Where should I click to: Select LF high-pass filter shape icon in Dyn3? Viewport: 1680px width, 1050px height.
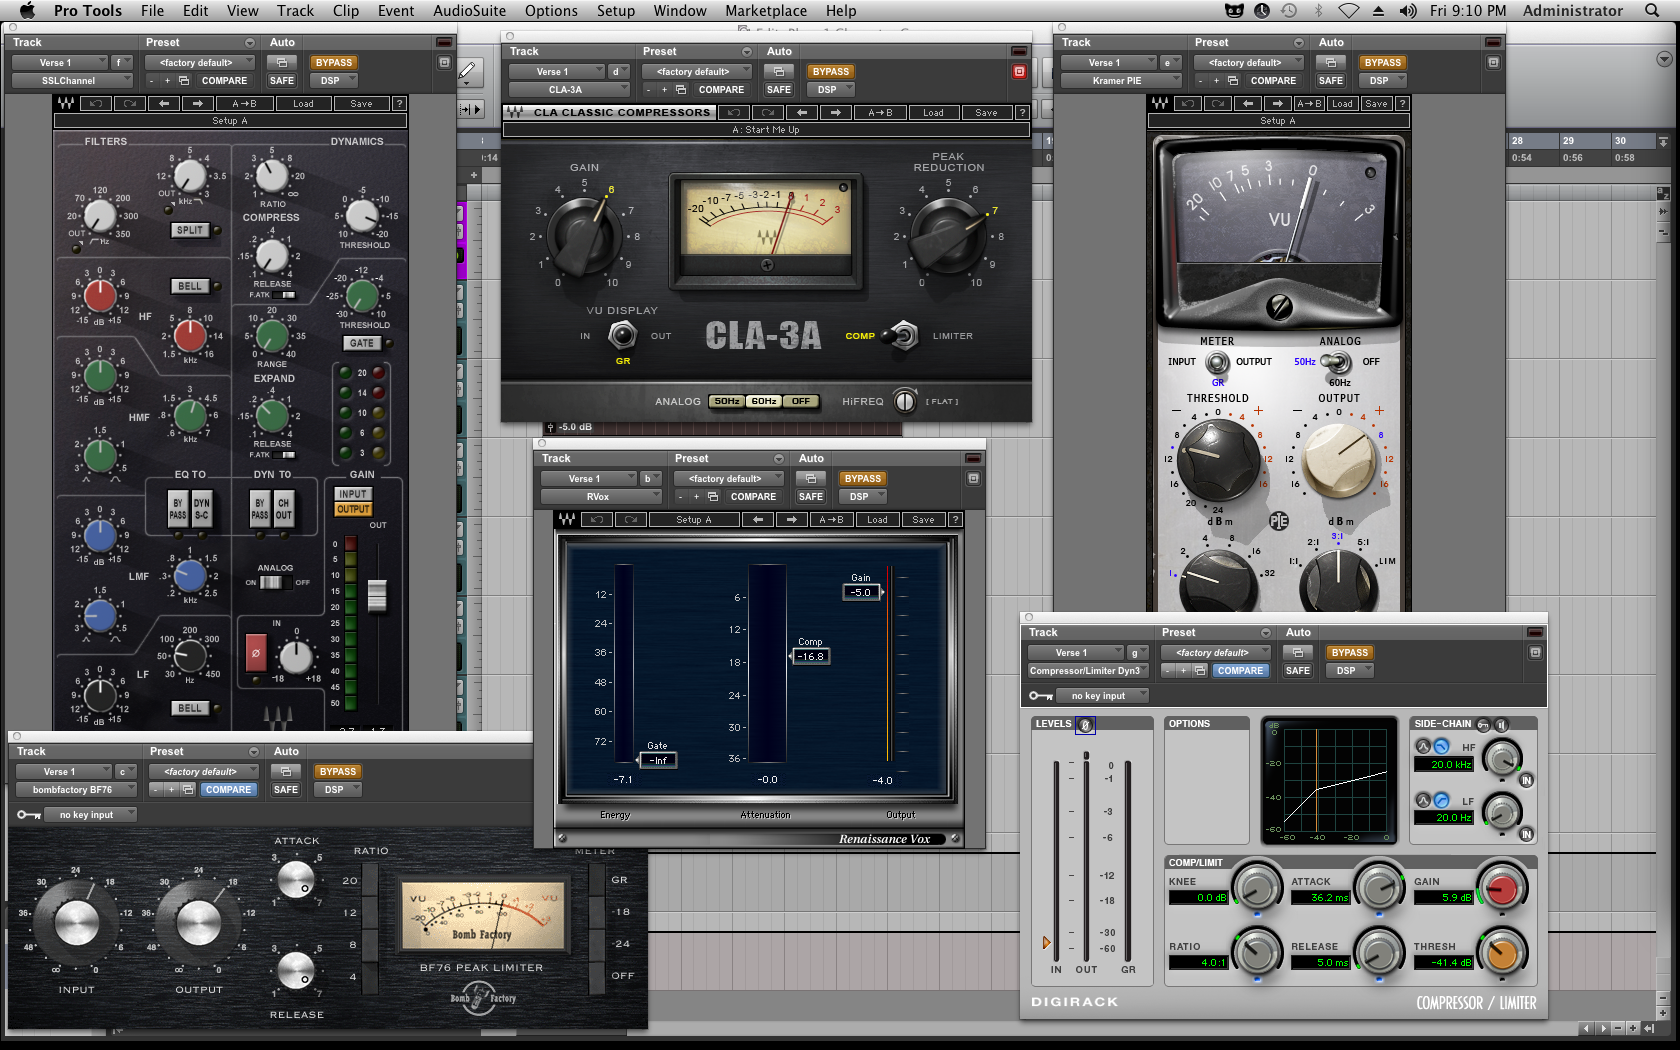pyautogui.click(x=1441, y=800)
